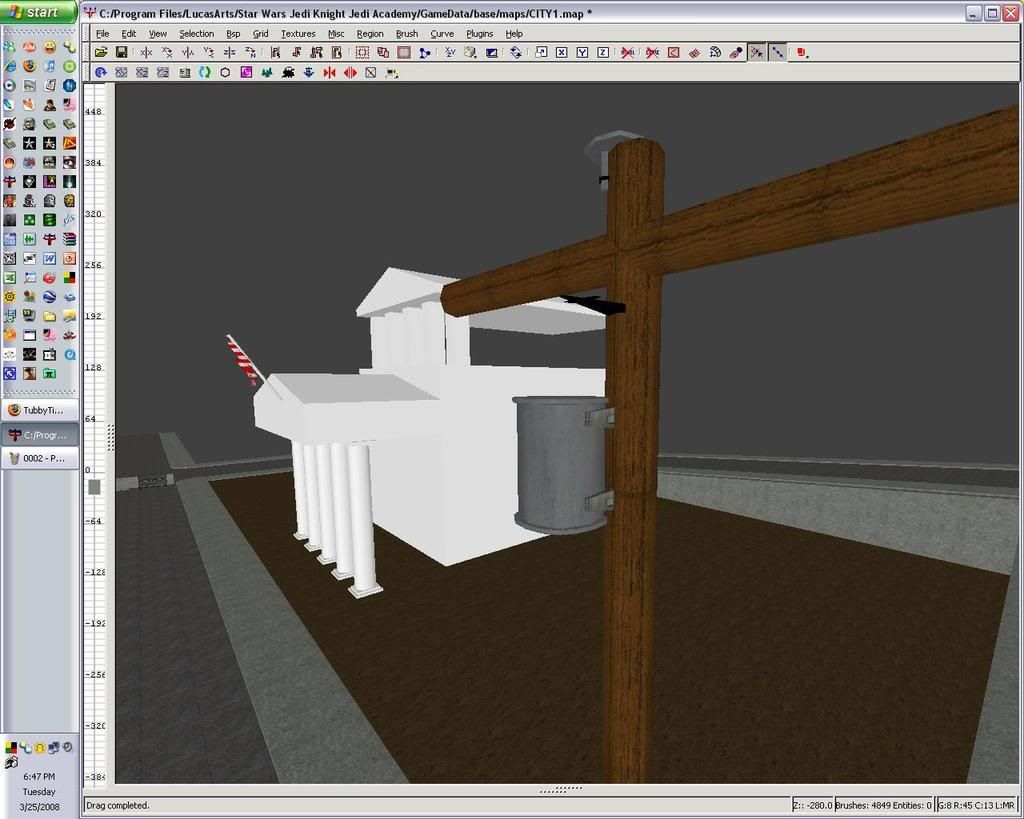Click the 'Drag completed.' status text
The height and width of the screenshot is (819, 1024).
[x=118, y=805]
